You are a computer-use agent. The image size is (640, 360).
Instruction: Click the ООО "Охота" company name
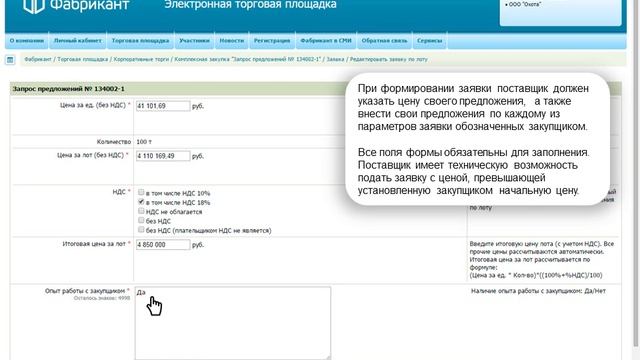click(524, 4)
